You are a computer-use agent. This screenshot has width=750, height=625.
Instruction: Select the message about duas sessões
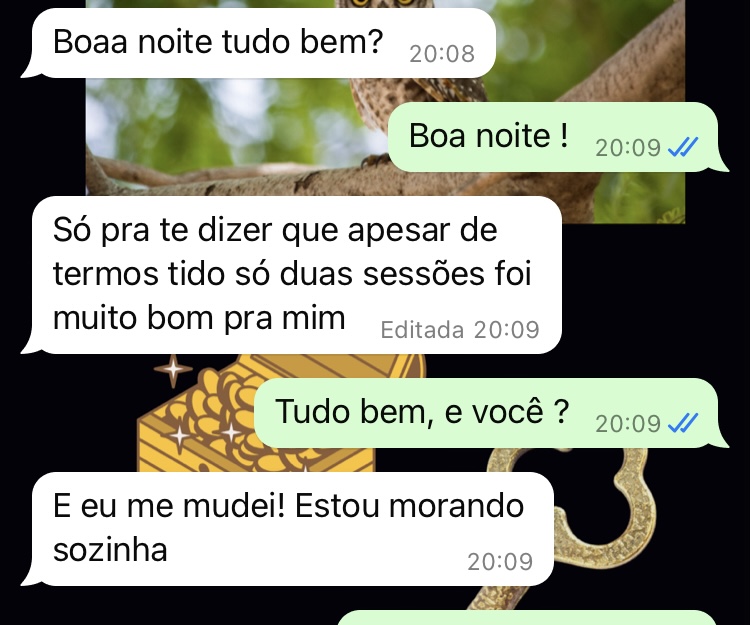point(291,275)
